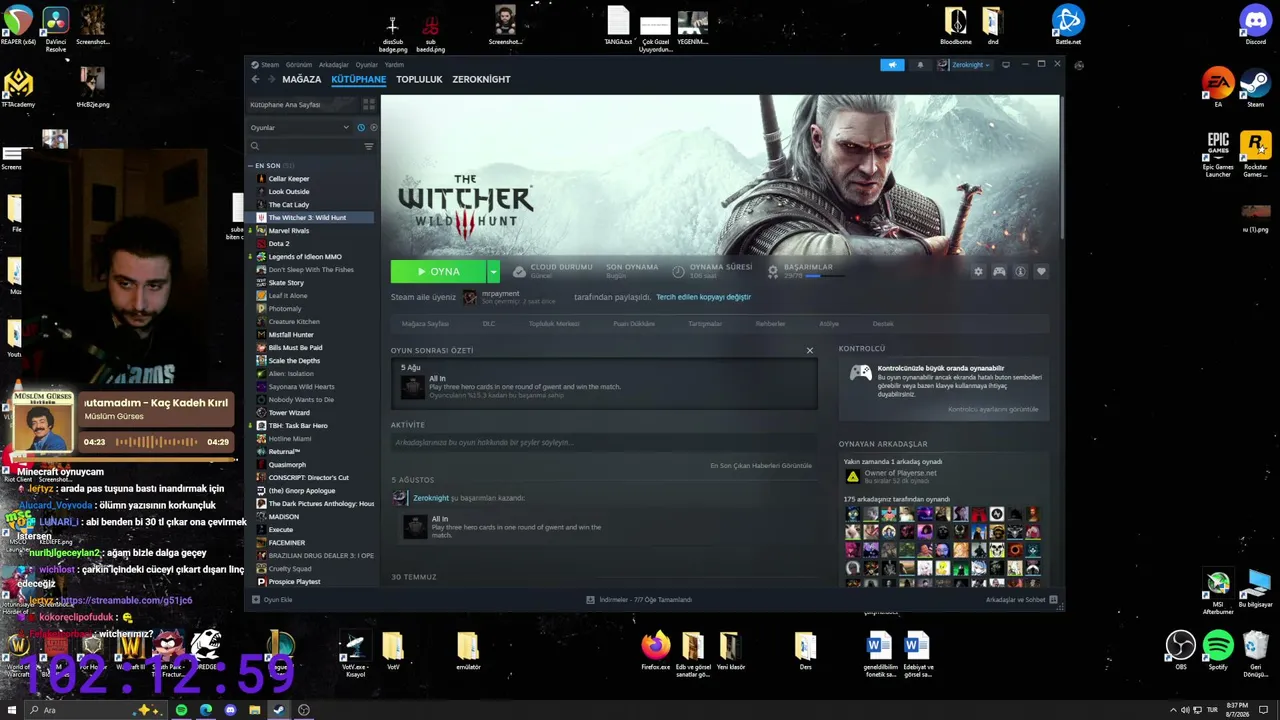Open Arkadaşlar ve Sohbet panel
The height and width of the screenshot is (720, 1280).
tap(1022, 599)
